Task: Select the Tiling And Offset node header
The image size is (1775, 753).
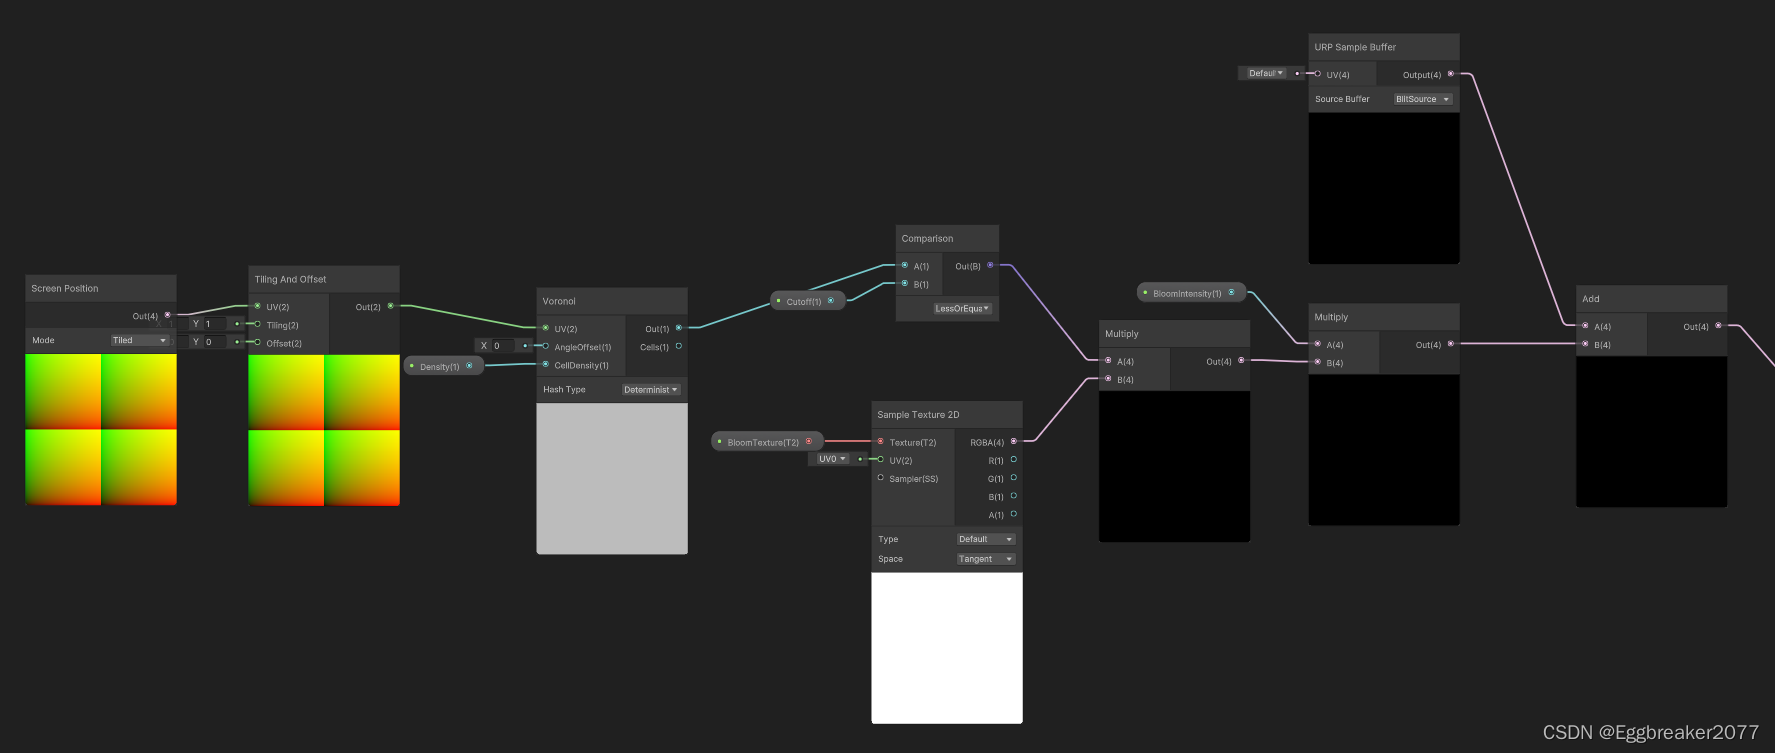Action: pos(324,279)
